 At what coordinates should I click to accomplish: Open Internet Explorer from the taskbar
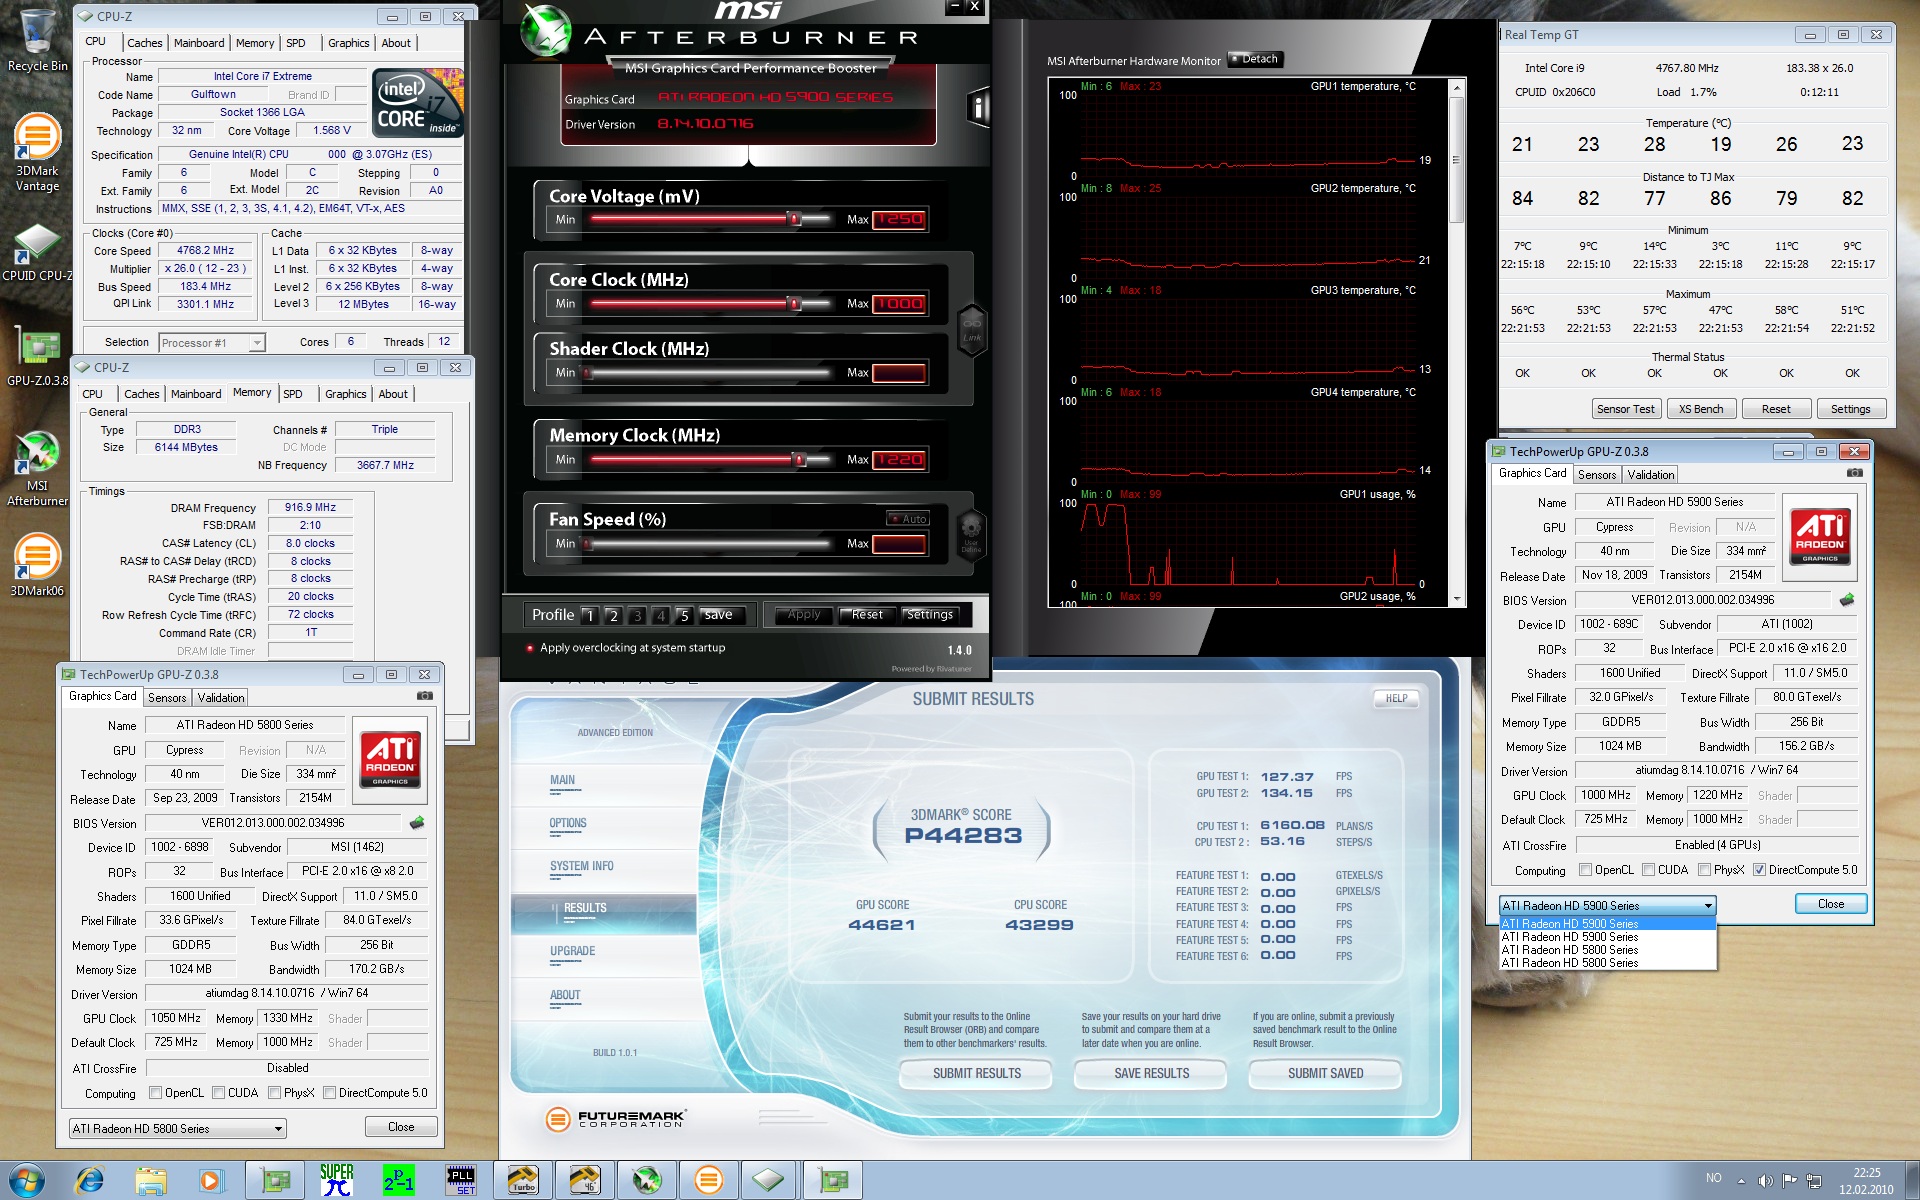click(x=90, y=1181)
